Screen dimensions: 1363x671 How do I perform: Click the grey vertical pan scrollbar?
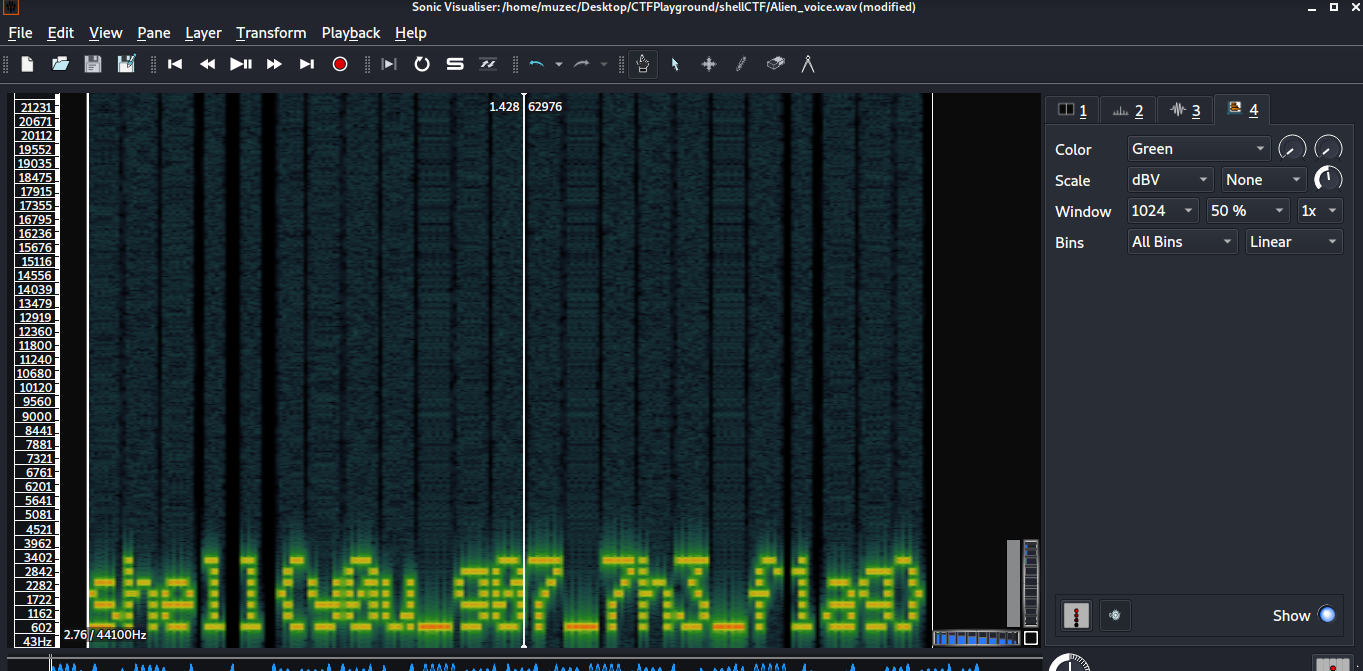tap(1013, 584)
